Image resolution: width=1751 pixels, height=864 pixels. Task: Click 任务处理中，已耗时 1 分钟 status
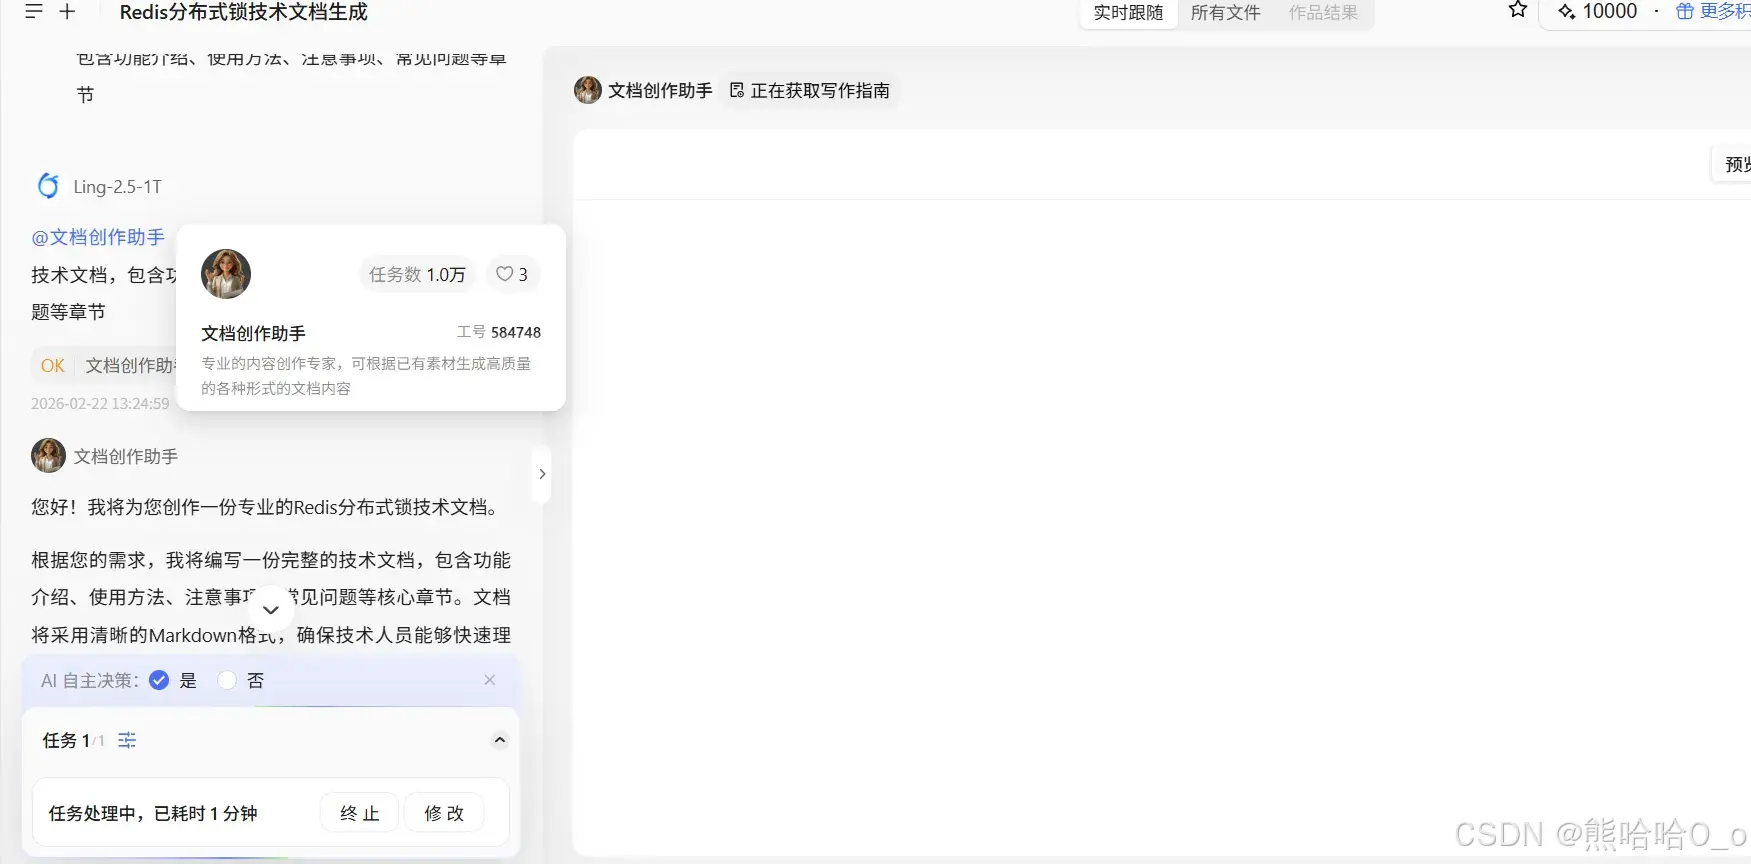coord(153,813)
